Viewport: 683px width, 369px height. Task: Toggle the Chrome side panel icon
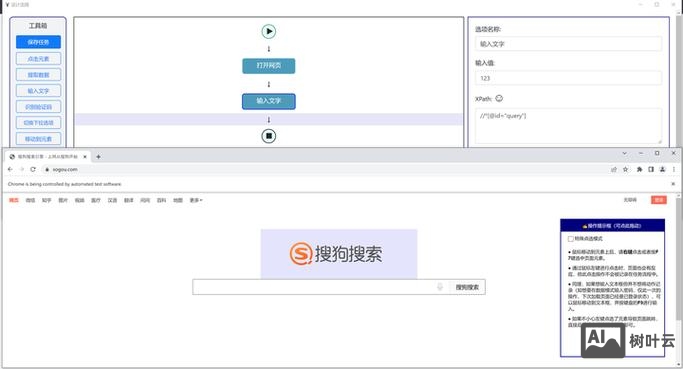click(x=651, y=169)
